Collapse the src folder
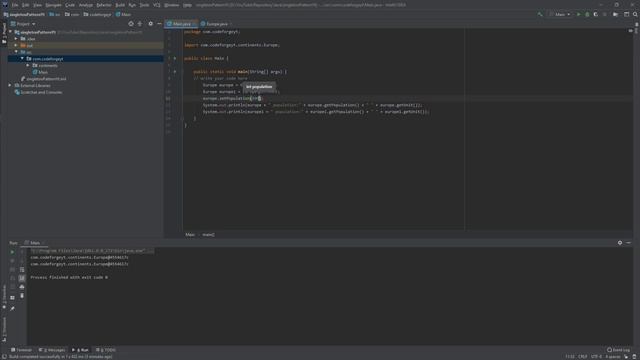640x360 pixels. pos(16,52)
